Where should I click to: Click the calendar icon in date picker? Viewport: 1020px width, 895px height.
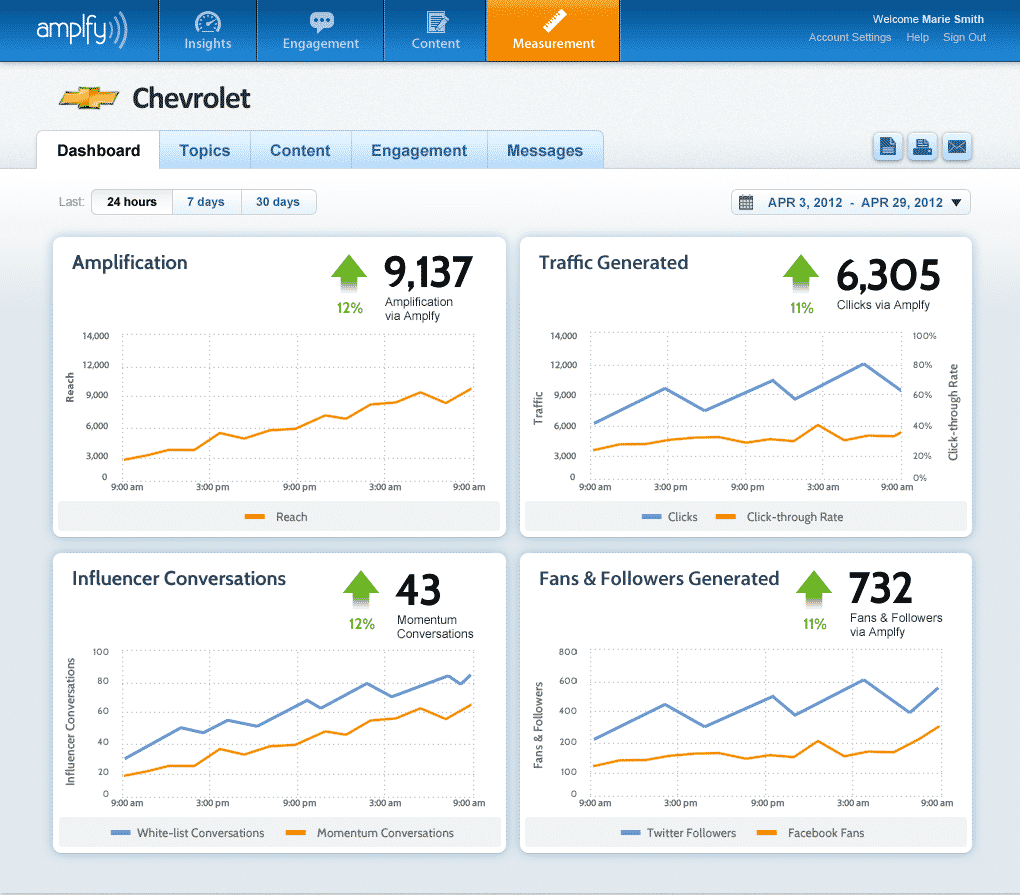(746, 203)
